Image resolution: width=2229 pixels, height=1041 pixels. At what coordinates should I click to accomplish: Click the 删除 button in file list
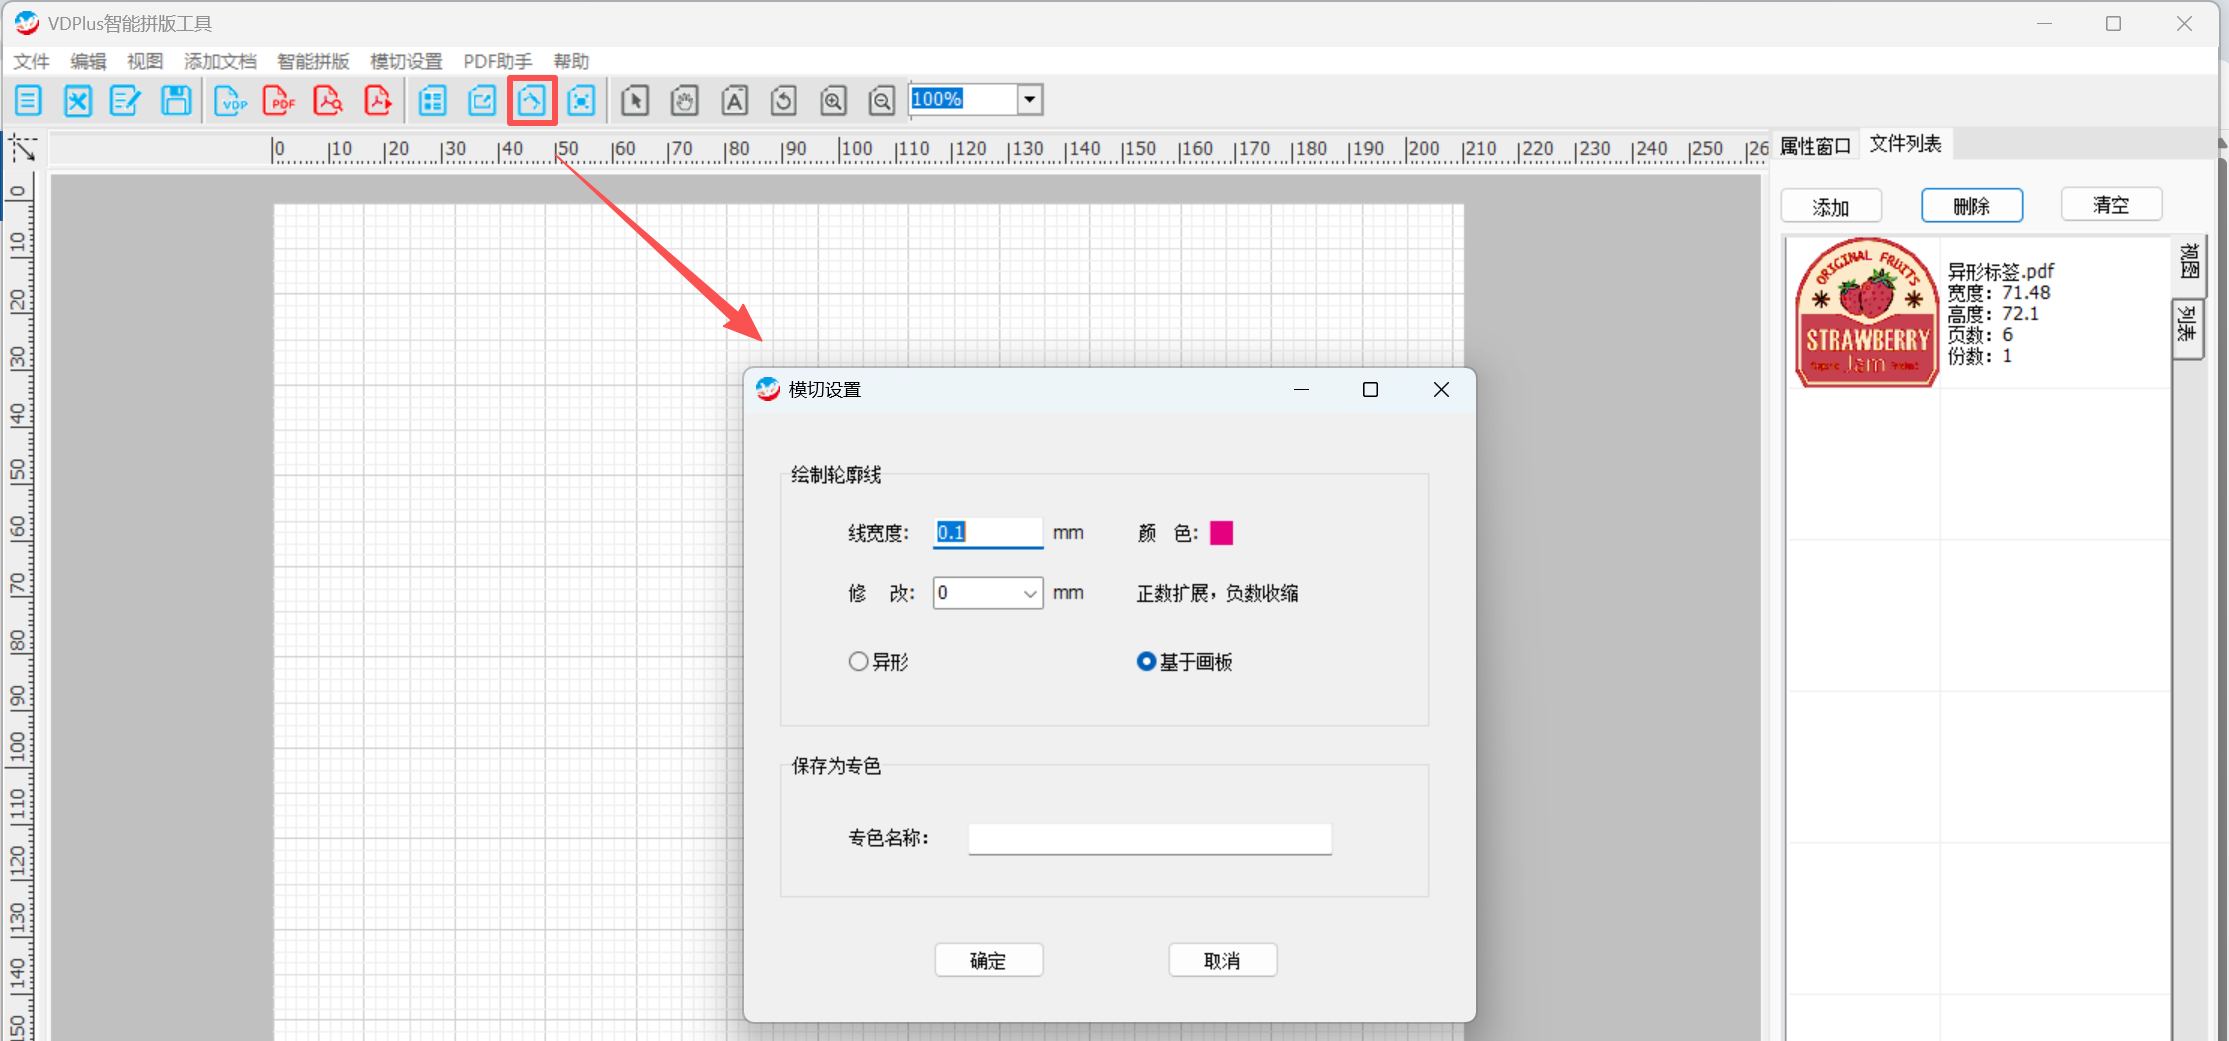(x=1971, y=206)
